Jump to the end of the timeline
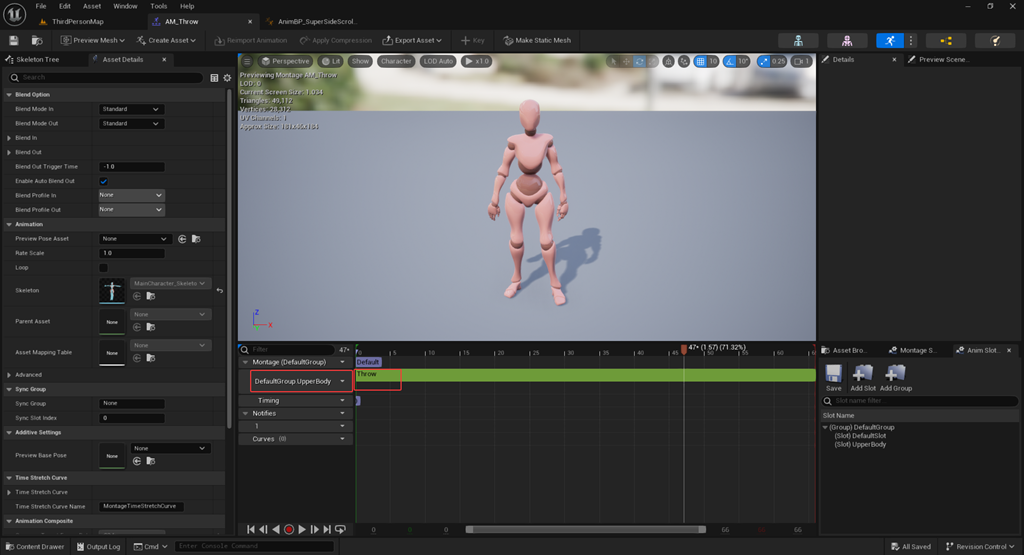Viewport: 1024px width, 555px height. 327,530
